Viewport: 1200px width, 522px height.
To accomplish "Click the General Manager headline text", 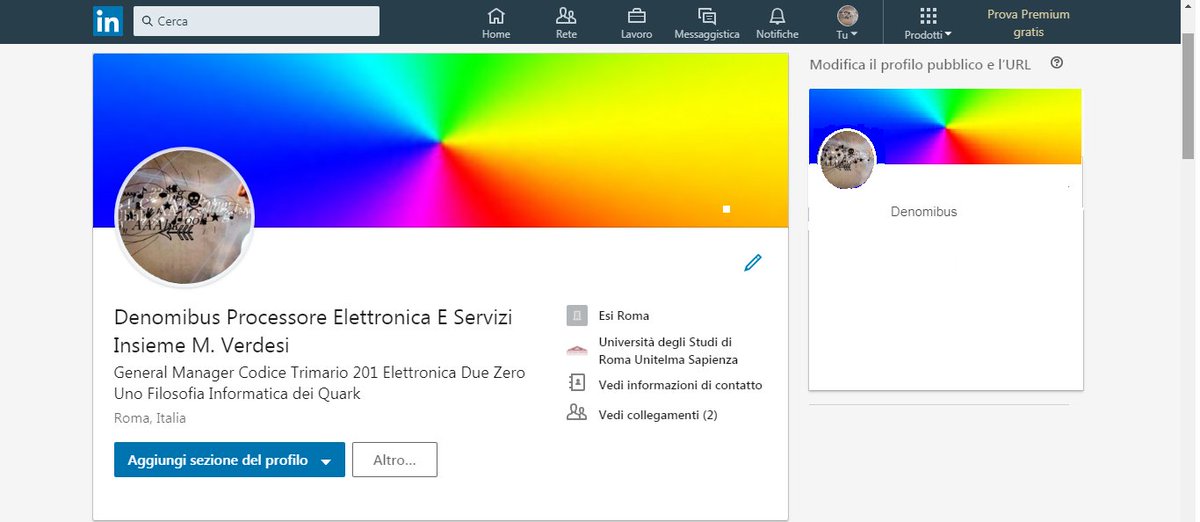I will coord(319,383).
